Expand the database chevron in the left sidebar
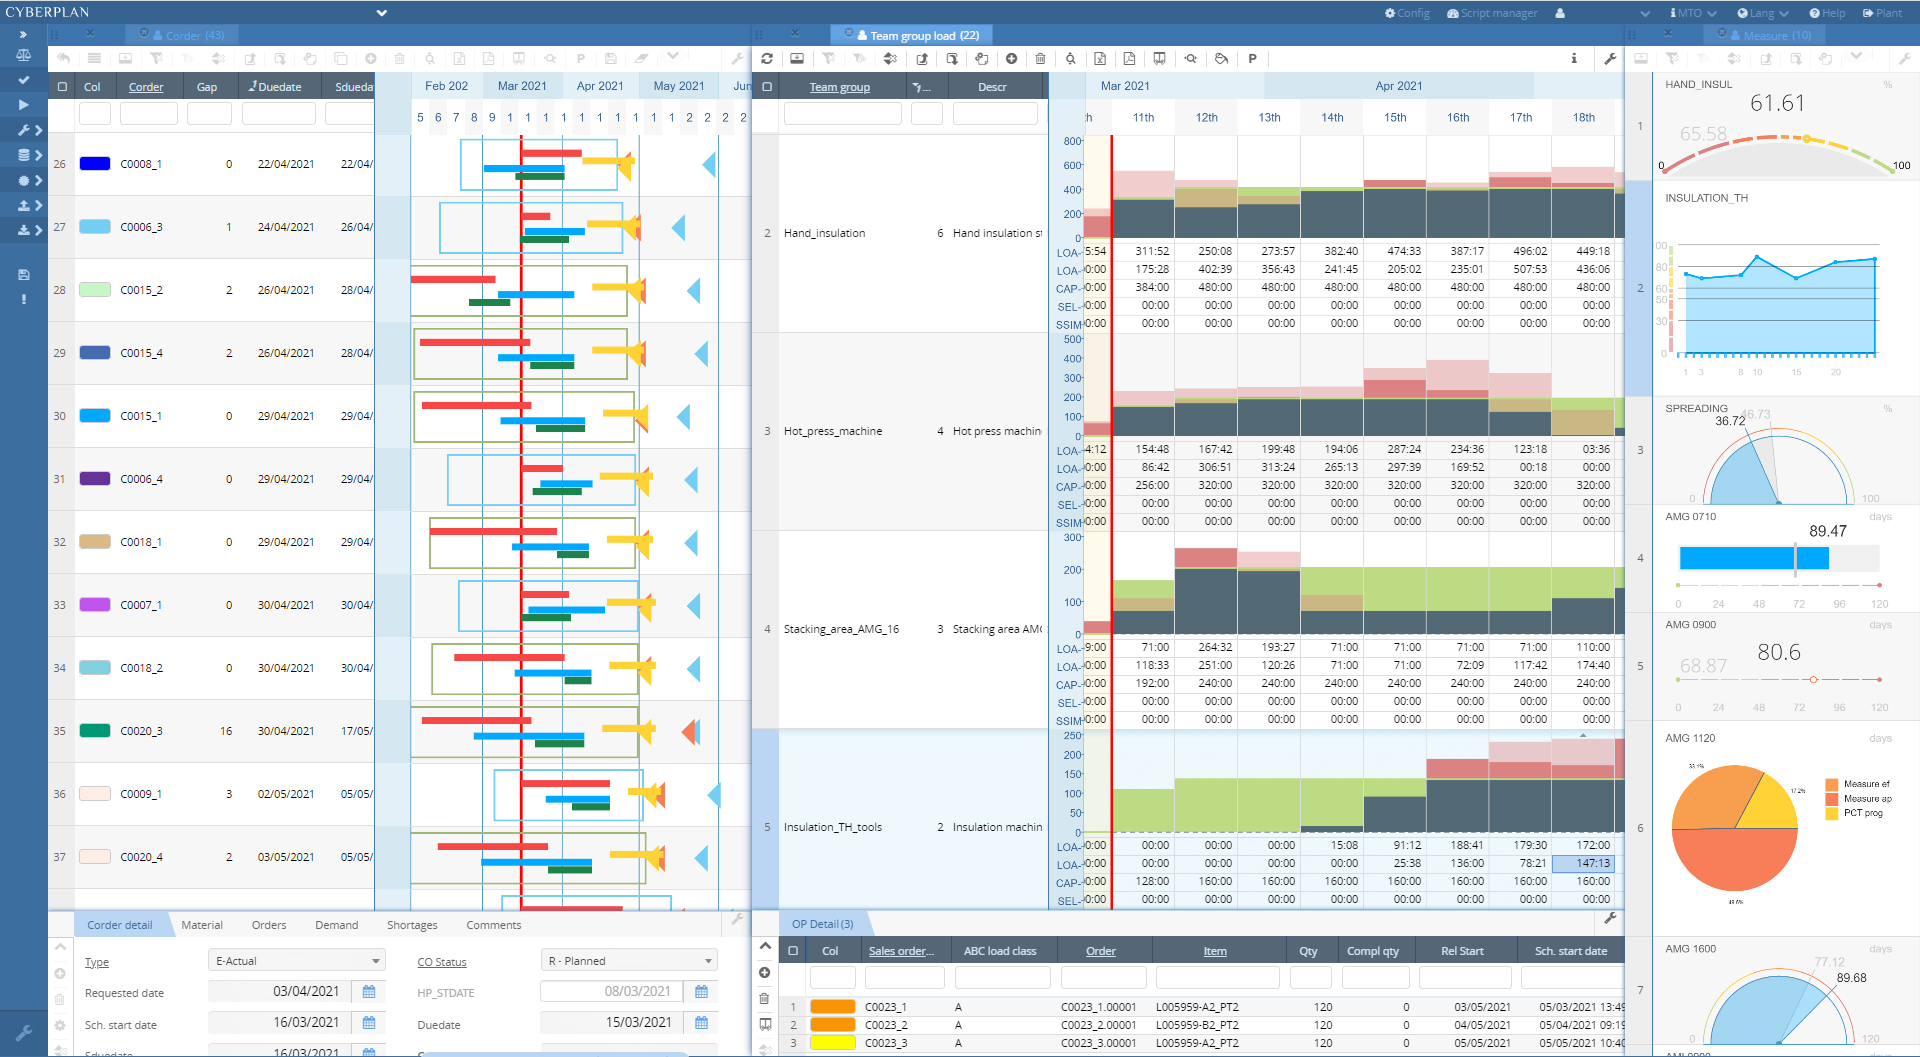 point(40,155)
